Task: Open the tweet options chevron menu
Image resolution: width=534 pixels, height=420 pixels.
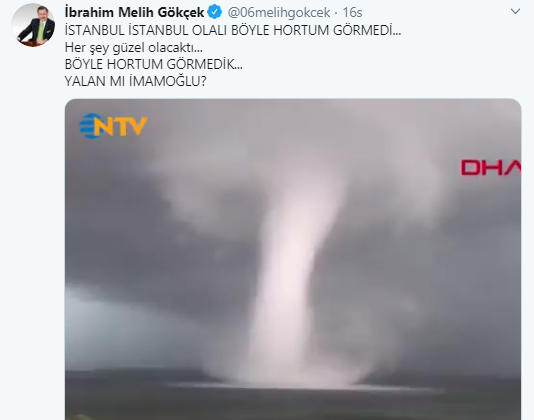Action: coord(516,12)
